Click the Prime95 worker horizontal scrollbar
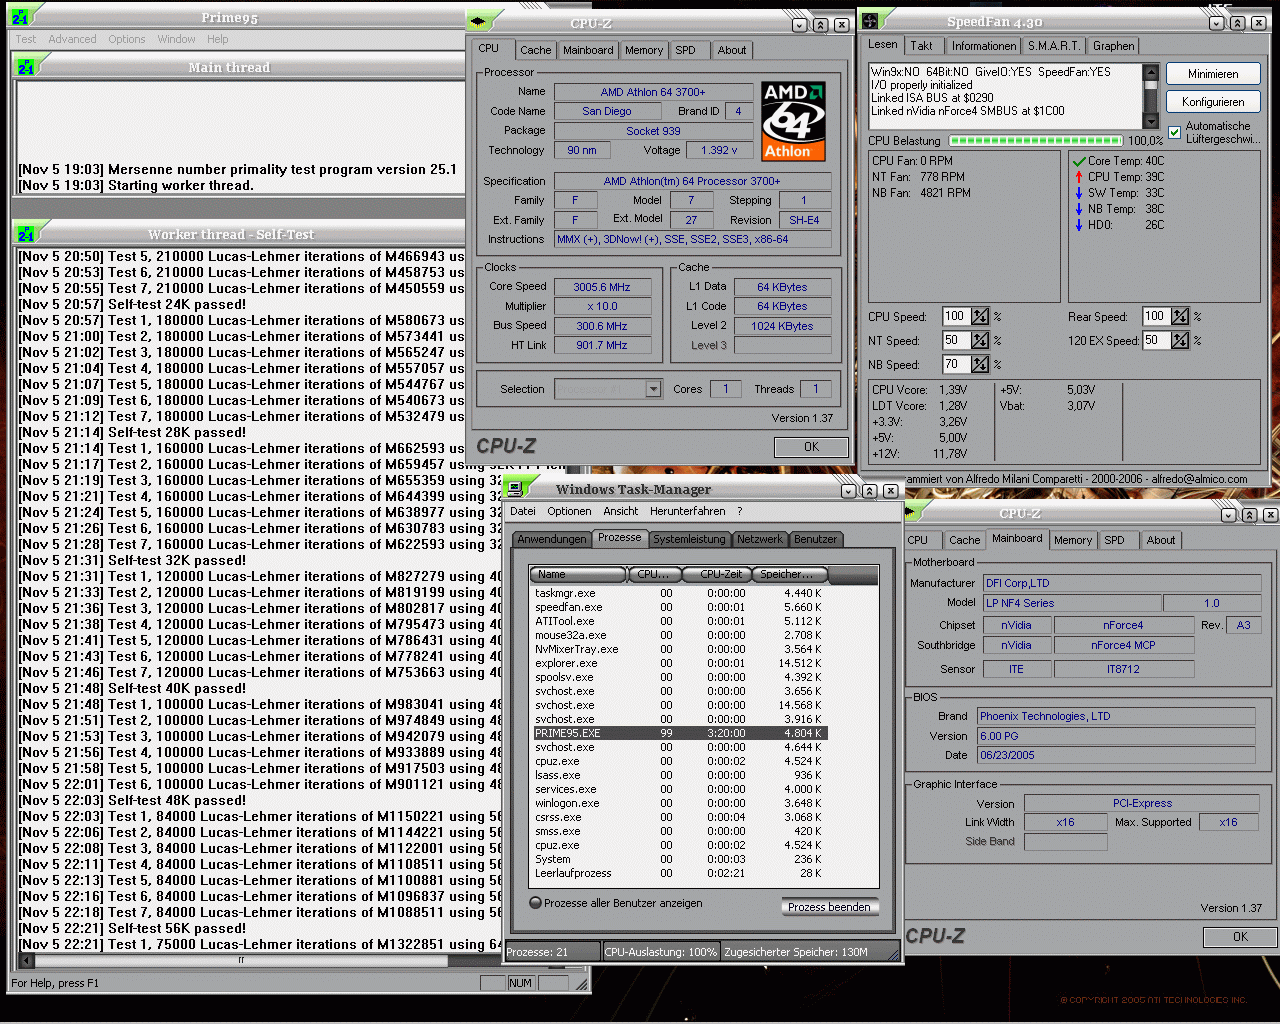Viewport: 1280px width, 1024px height. pos(241,960)
